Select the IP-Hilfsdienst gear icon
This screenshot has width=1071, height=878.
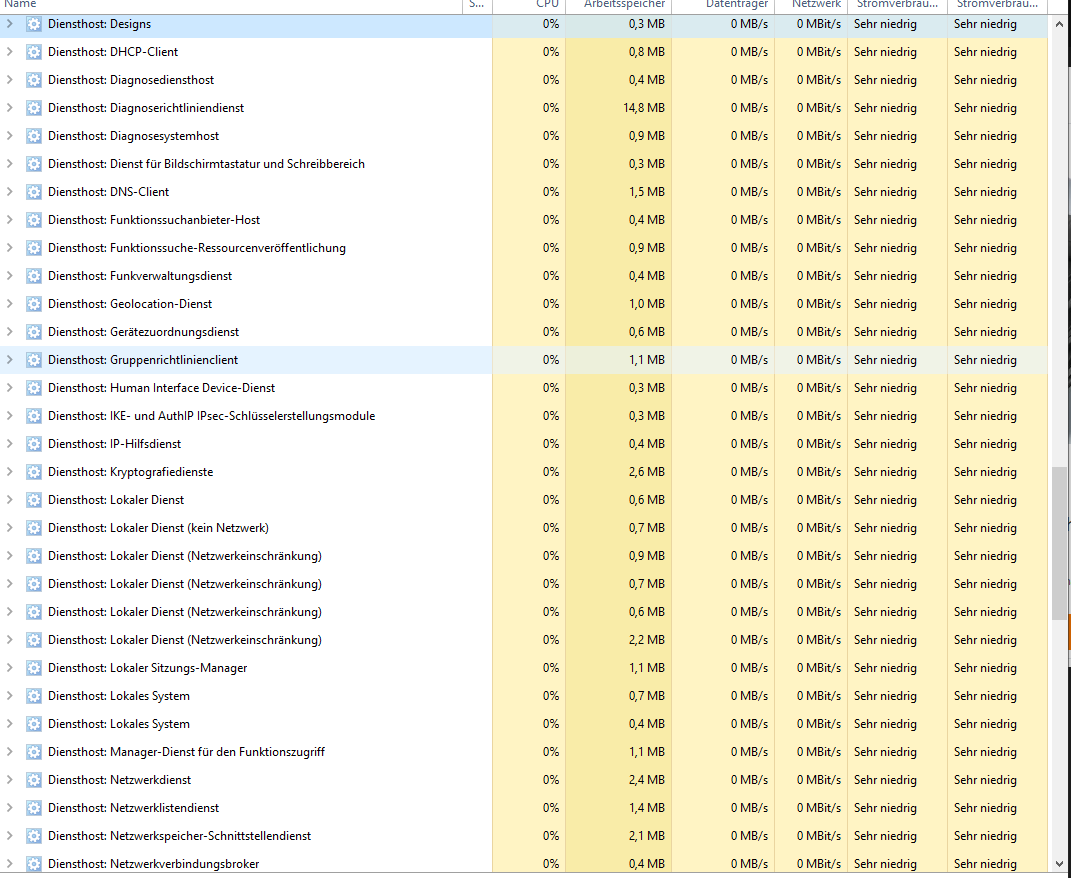point(33,444)
